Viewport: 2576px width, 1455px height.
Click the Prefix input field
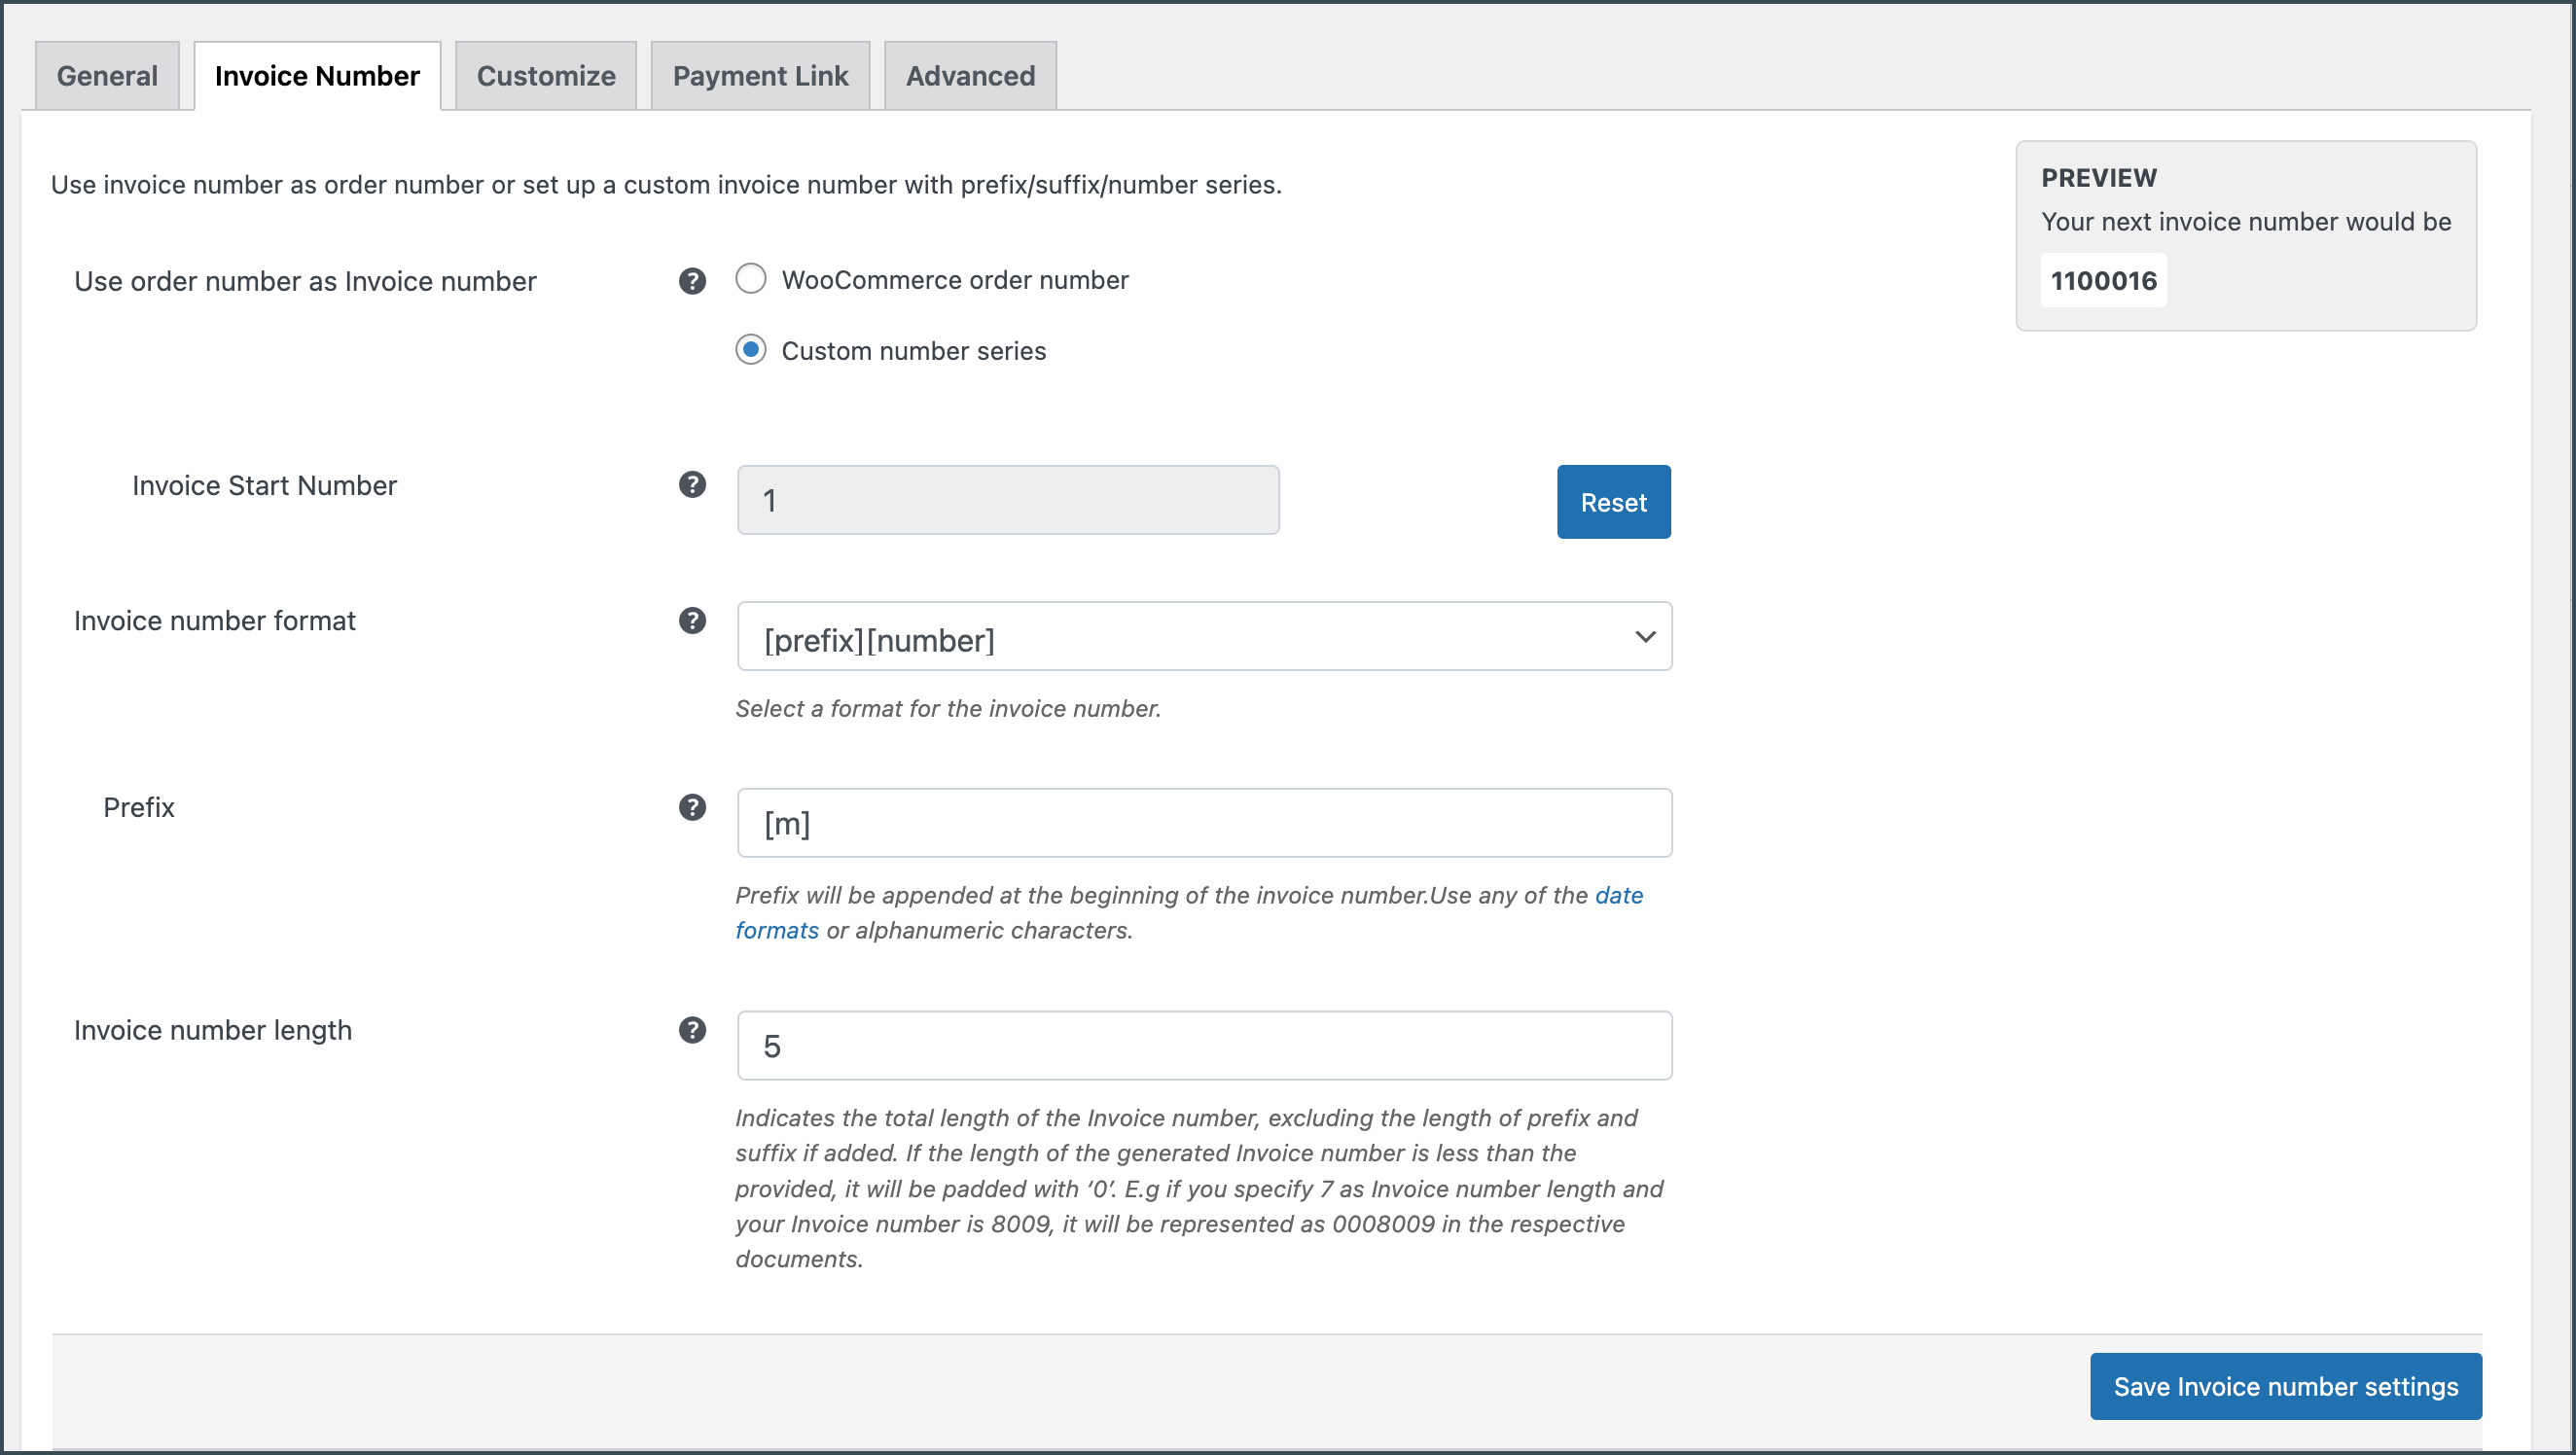pos(1204,823)
